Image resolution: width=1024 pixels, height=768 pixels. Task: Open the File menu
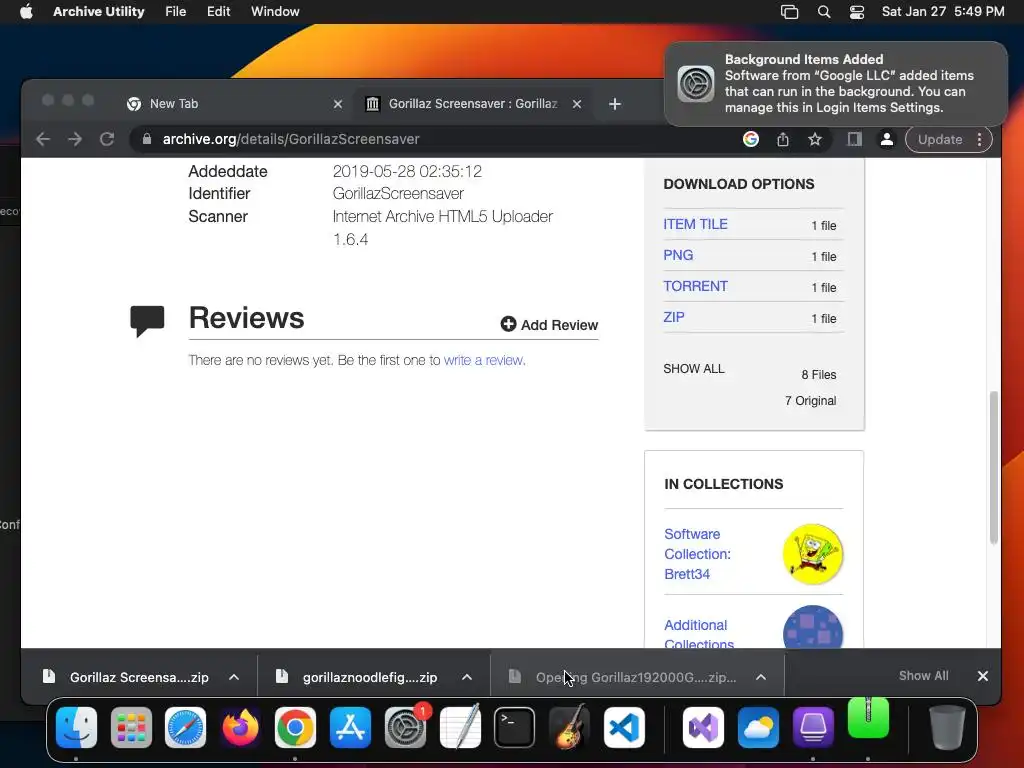[x=176, y=12]
